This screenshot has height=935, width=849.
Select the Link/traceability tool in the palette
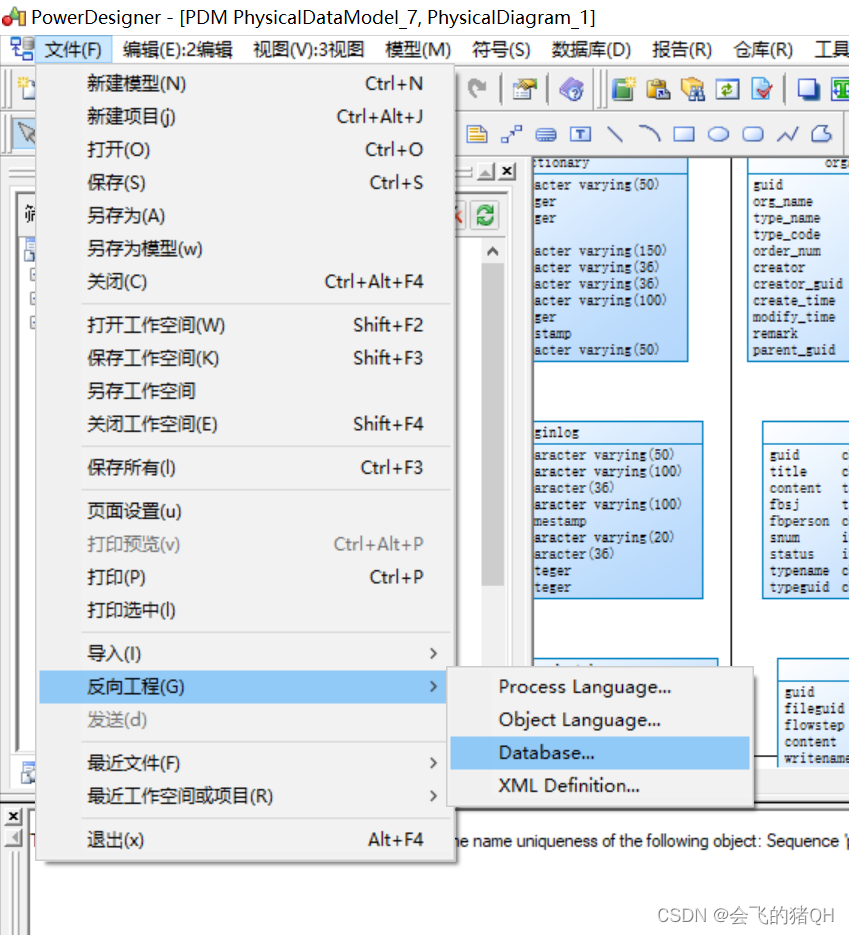tap(511, 134)
